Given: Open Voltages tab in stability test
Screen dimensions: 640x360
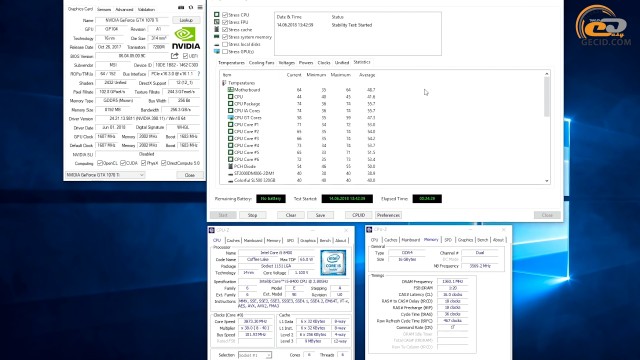Looking at the screenshot, I should [287, 63].
